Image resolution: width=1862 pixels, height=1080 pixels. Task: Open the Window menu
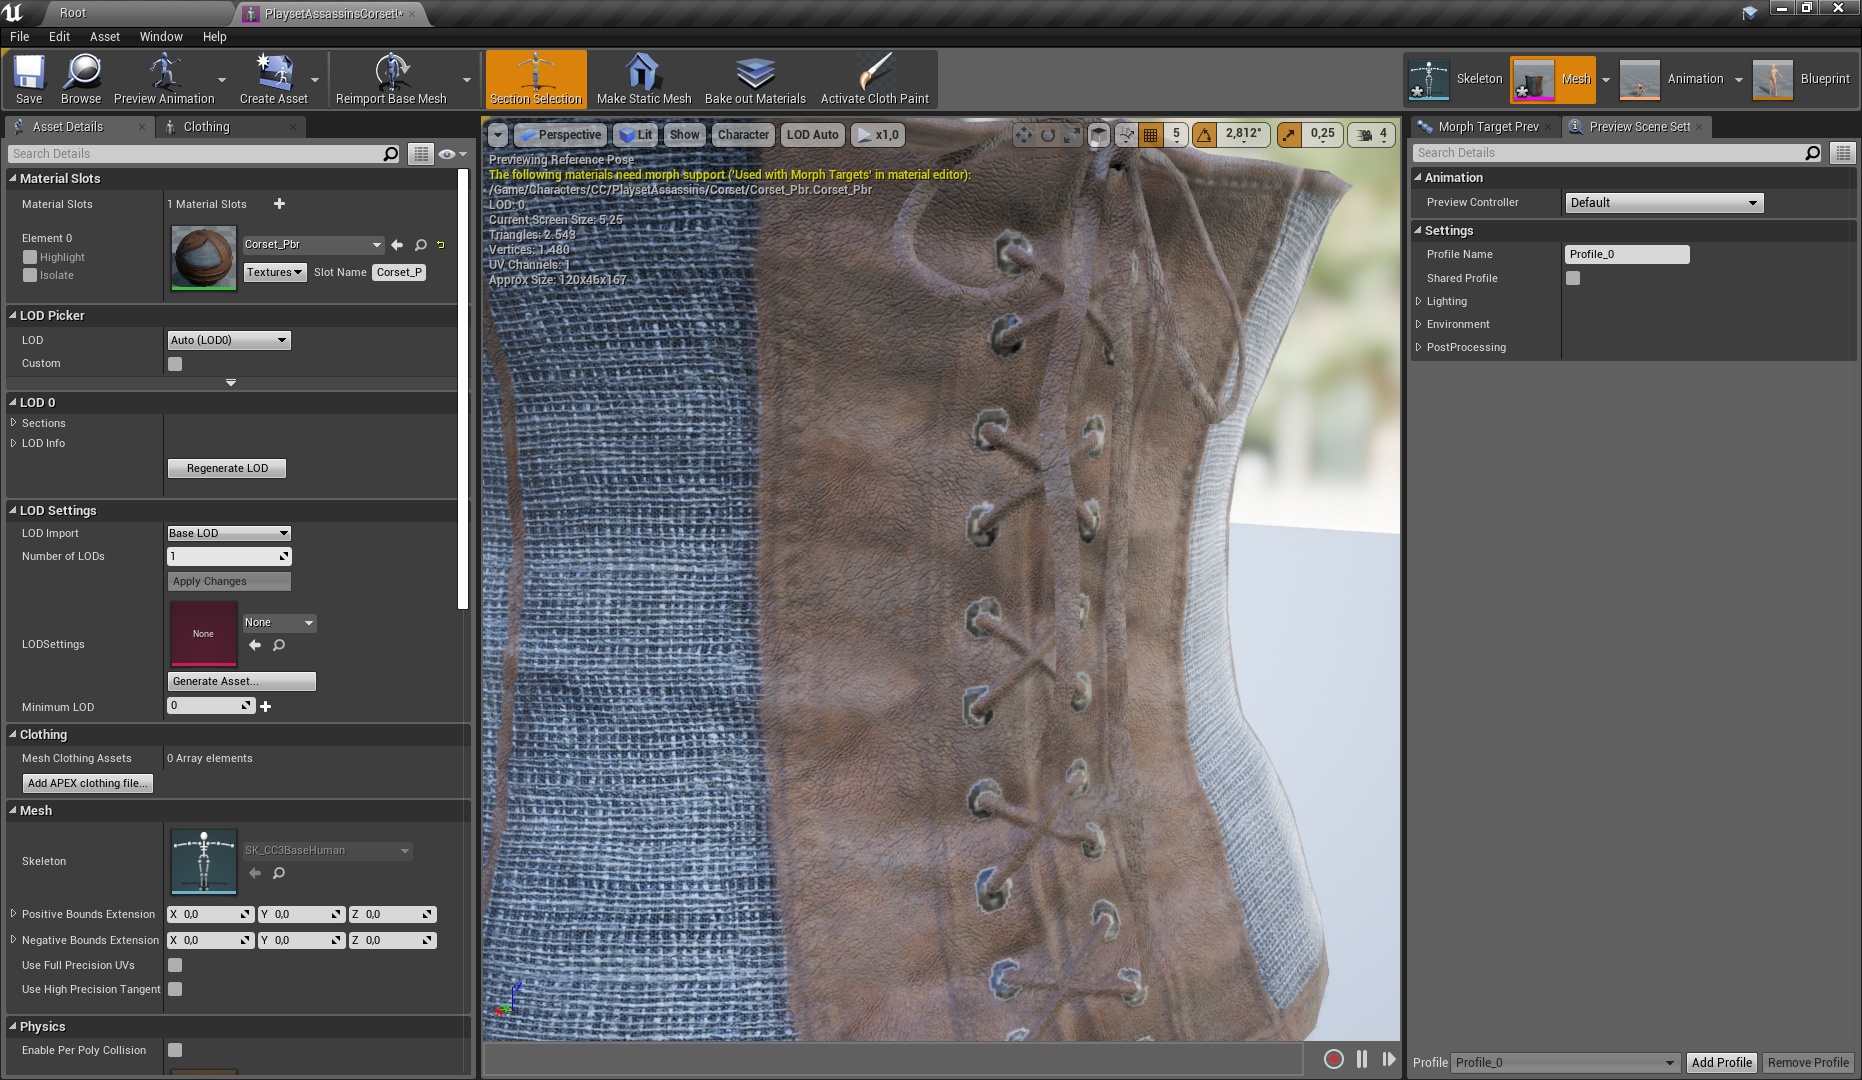pyautogui.click(x=160, y=36)
